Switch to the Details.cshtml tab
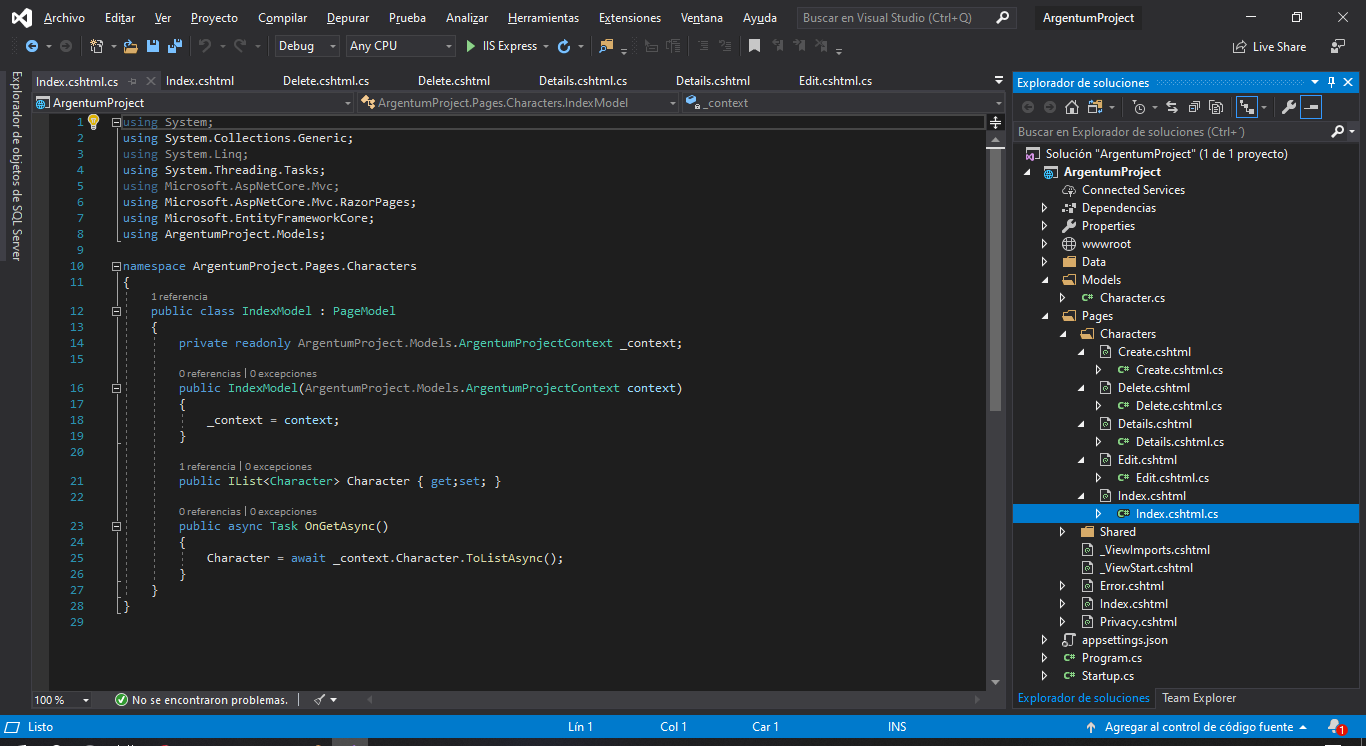The width and height of the screenshot is (1366, 746). point(713,80)
